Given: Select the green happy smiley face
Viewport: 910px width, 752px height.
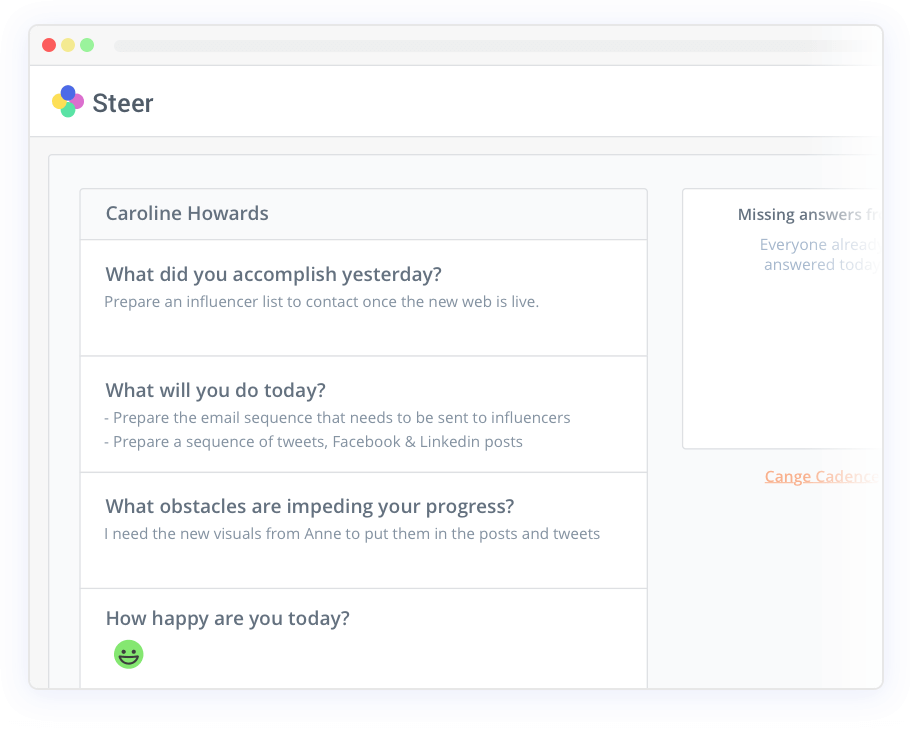Looking at the screenshot, I should [128, 655].
